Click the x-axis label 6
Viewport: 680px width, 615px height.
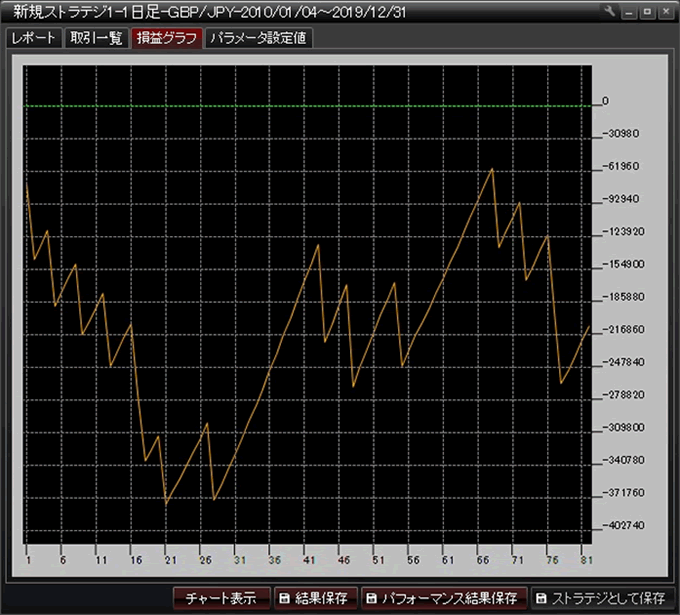pyautogui.click(x=63, y=560)
